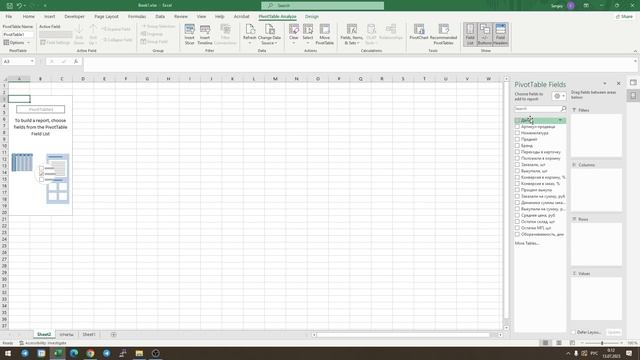Image resolution: width=640 pixels, height=360 pixels.
Task: Select the Sheet2 tab
Action: coord(44,334)
